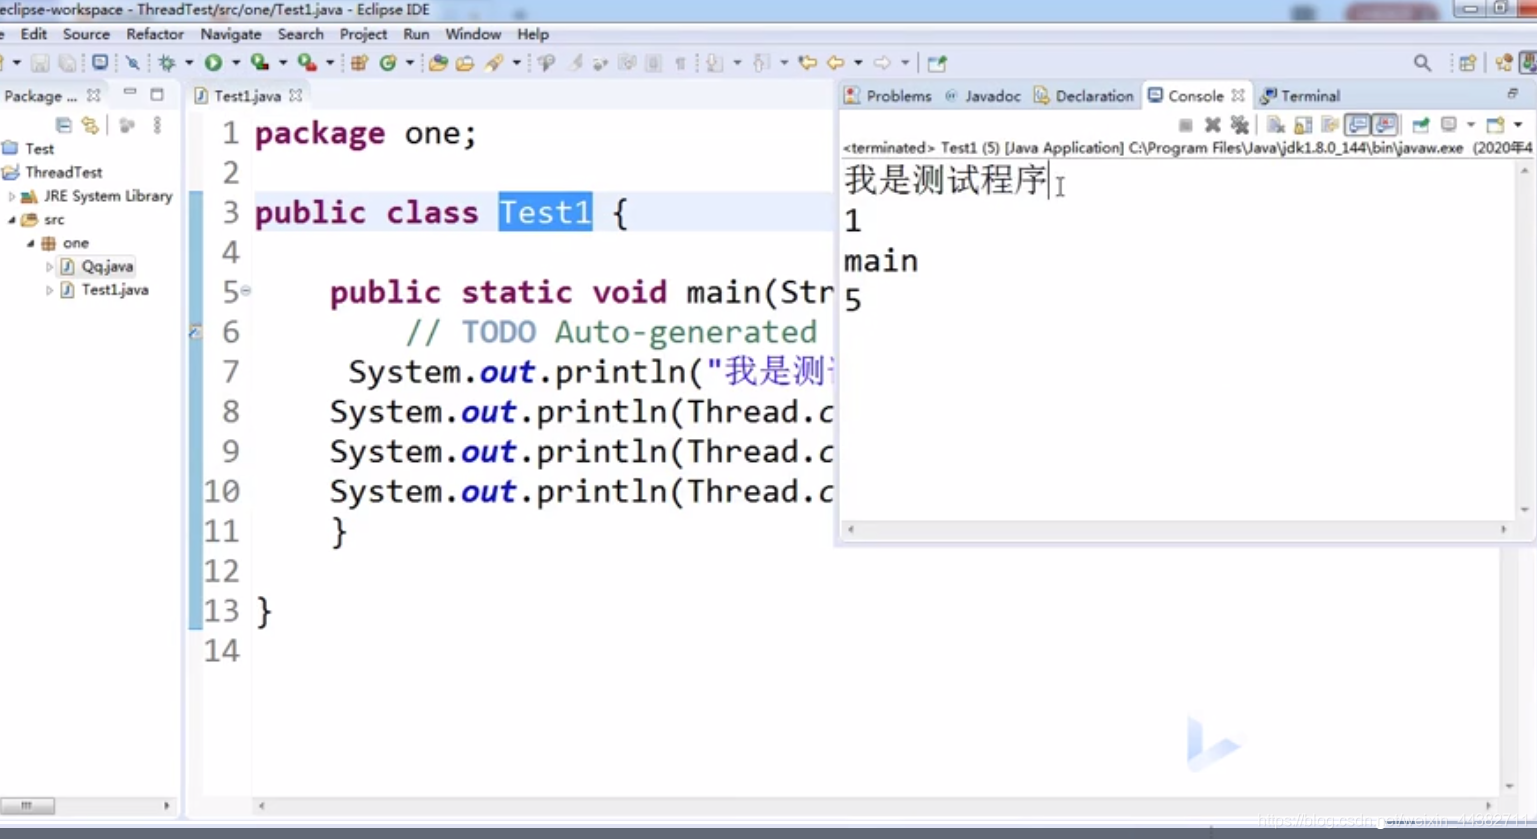
Task: Open the Display Selected Console dropdown arrow
Action: coord(1470,125)
